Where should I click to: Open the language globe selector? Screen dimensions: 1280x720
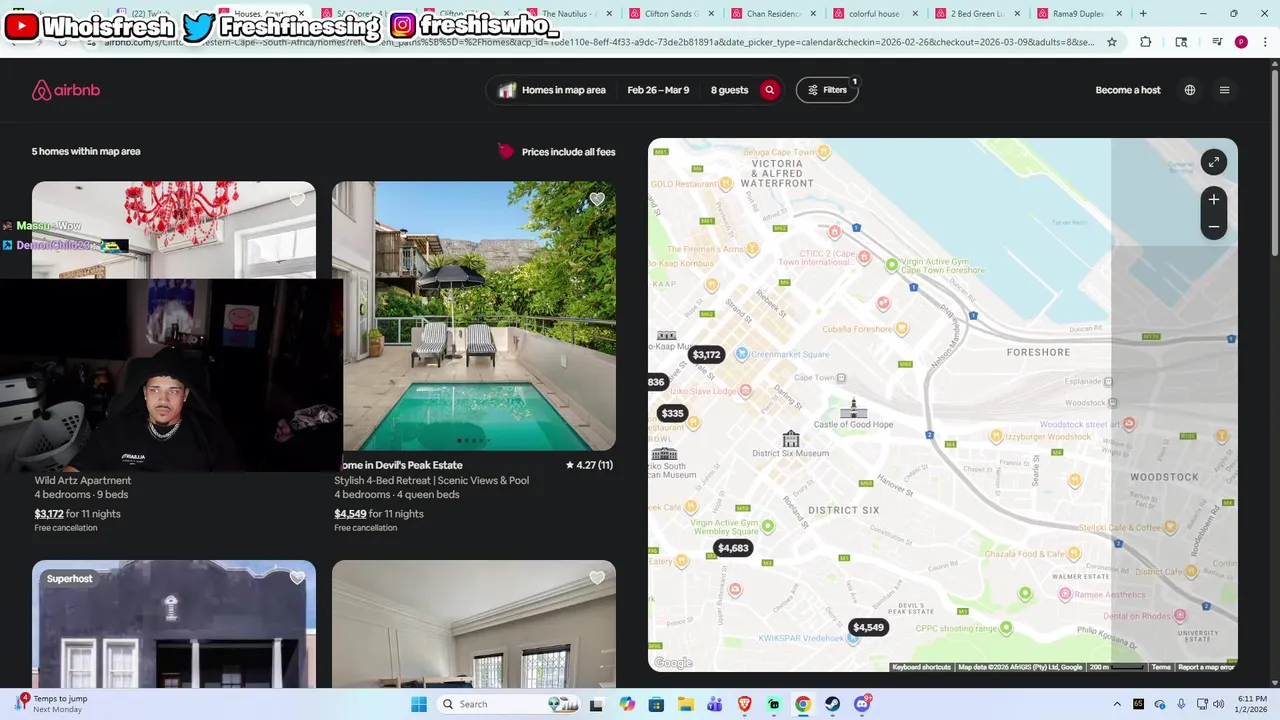pyautogui.click(x=1190, y=90)
